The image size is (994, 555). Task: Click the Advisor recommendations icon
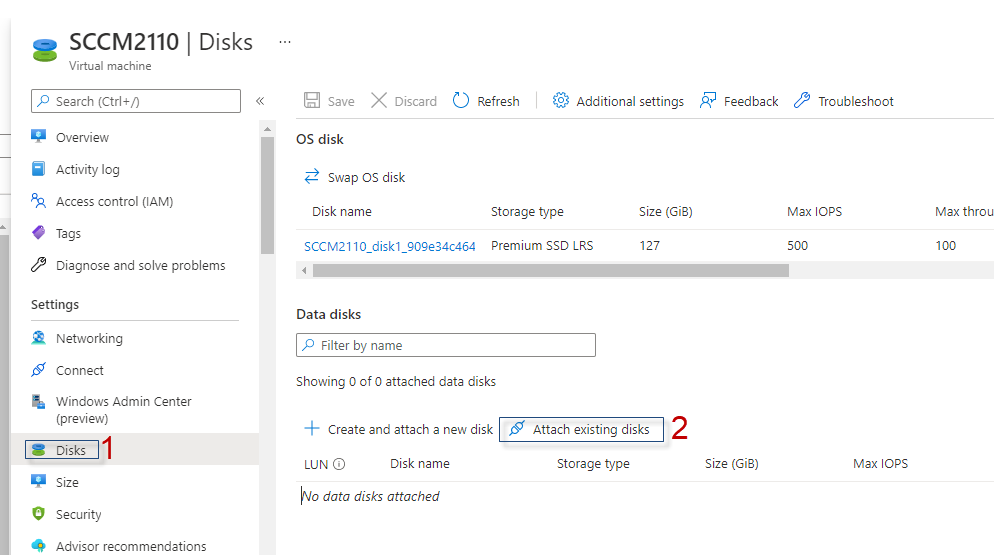[x=39, y=545]
